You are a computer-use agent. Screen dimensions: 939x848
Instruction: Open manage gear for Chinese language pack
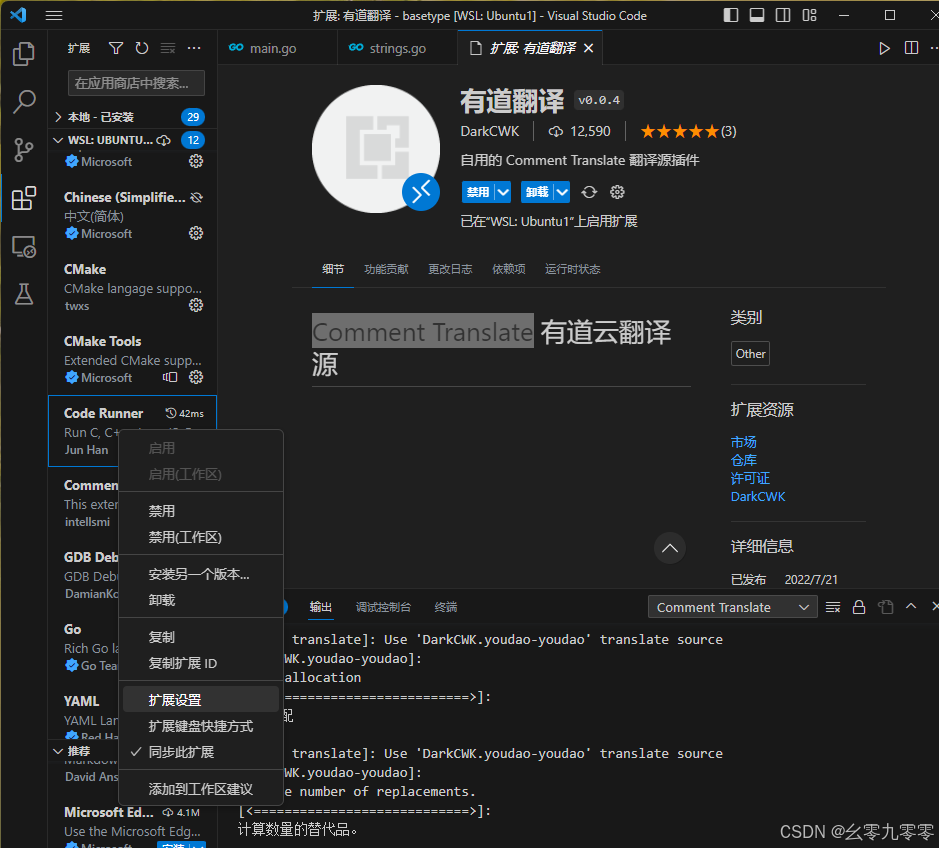(x=196, y=233)
